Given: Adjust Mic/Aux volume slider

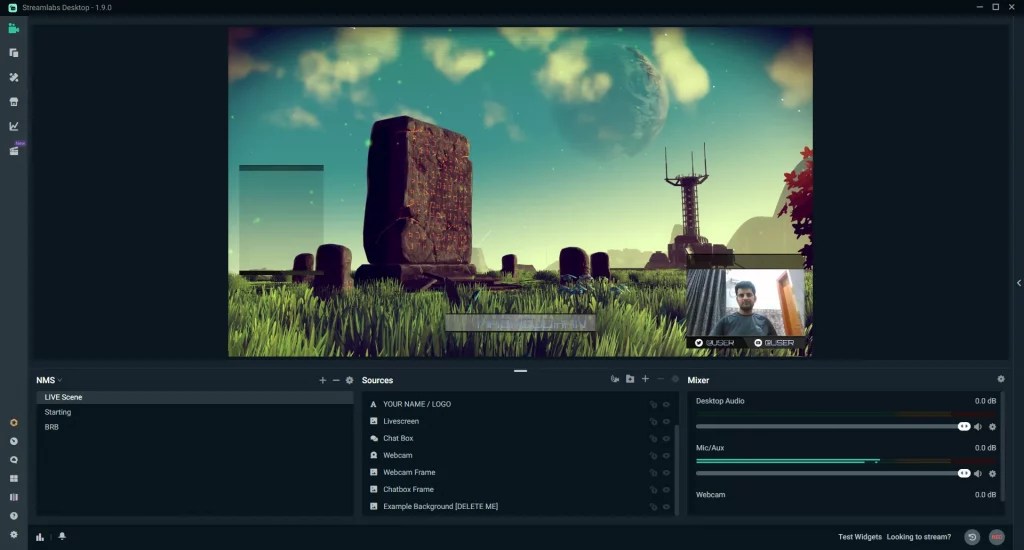Looking at the screenshot, I should pos(833,474).
